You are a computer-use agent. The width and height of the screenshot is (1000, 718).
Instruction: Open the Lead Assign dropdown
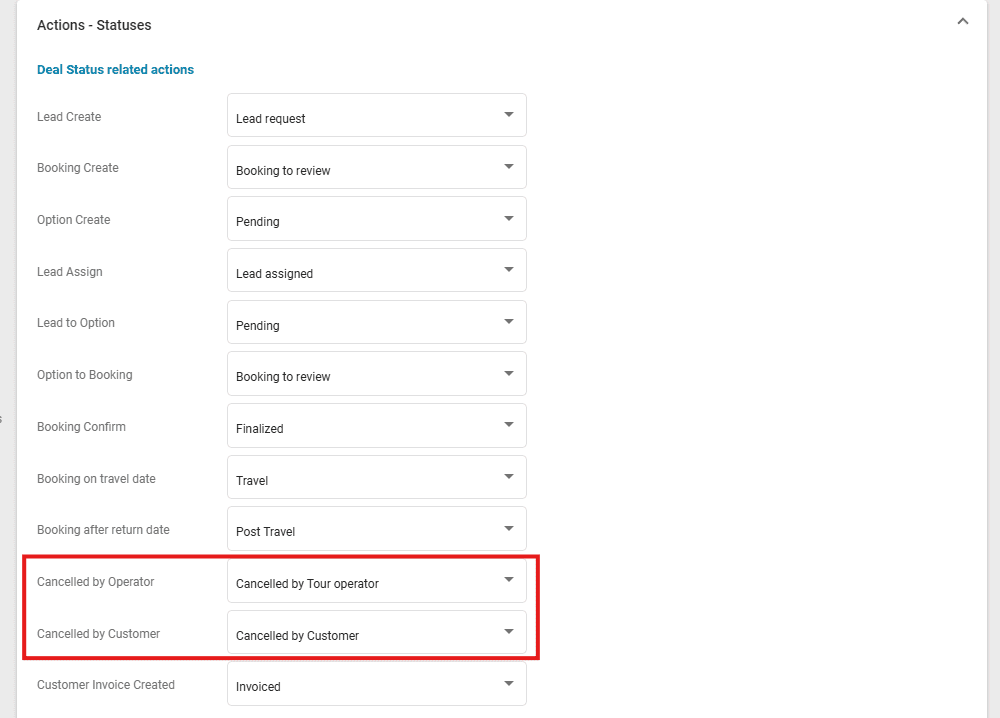376,271
